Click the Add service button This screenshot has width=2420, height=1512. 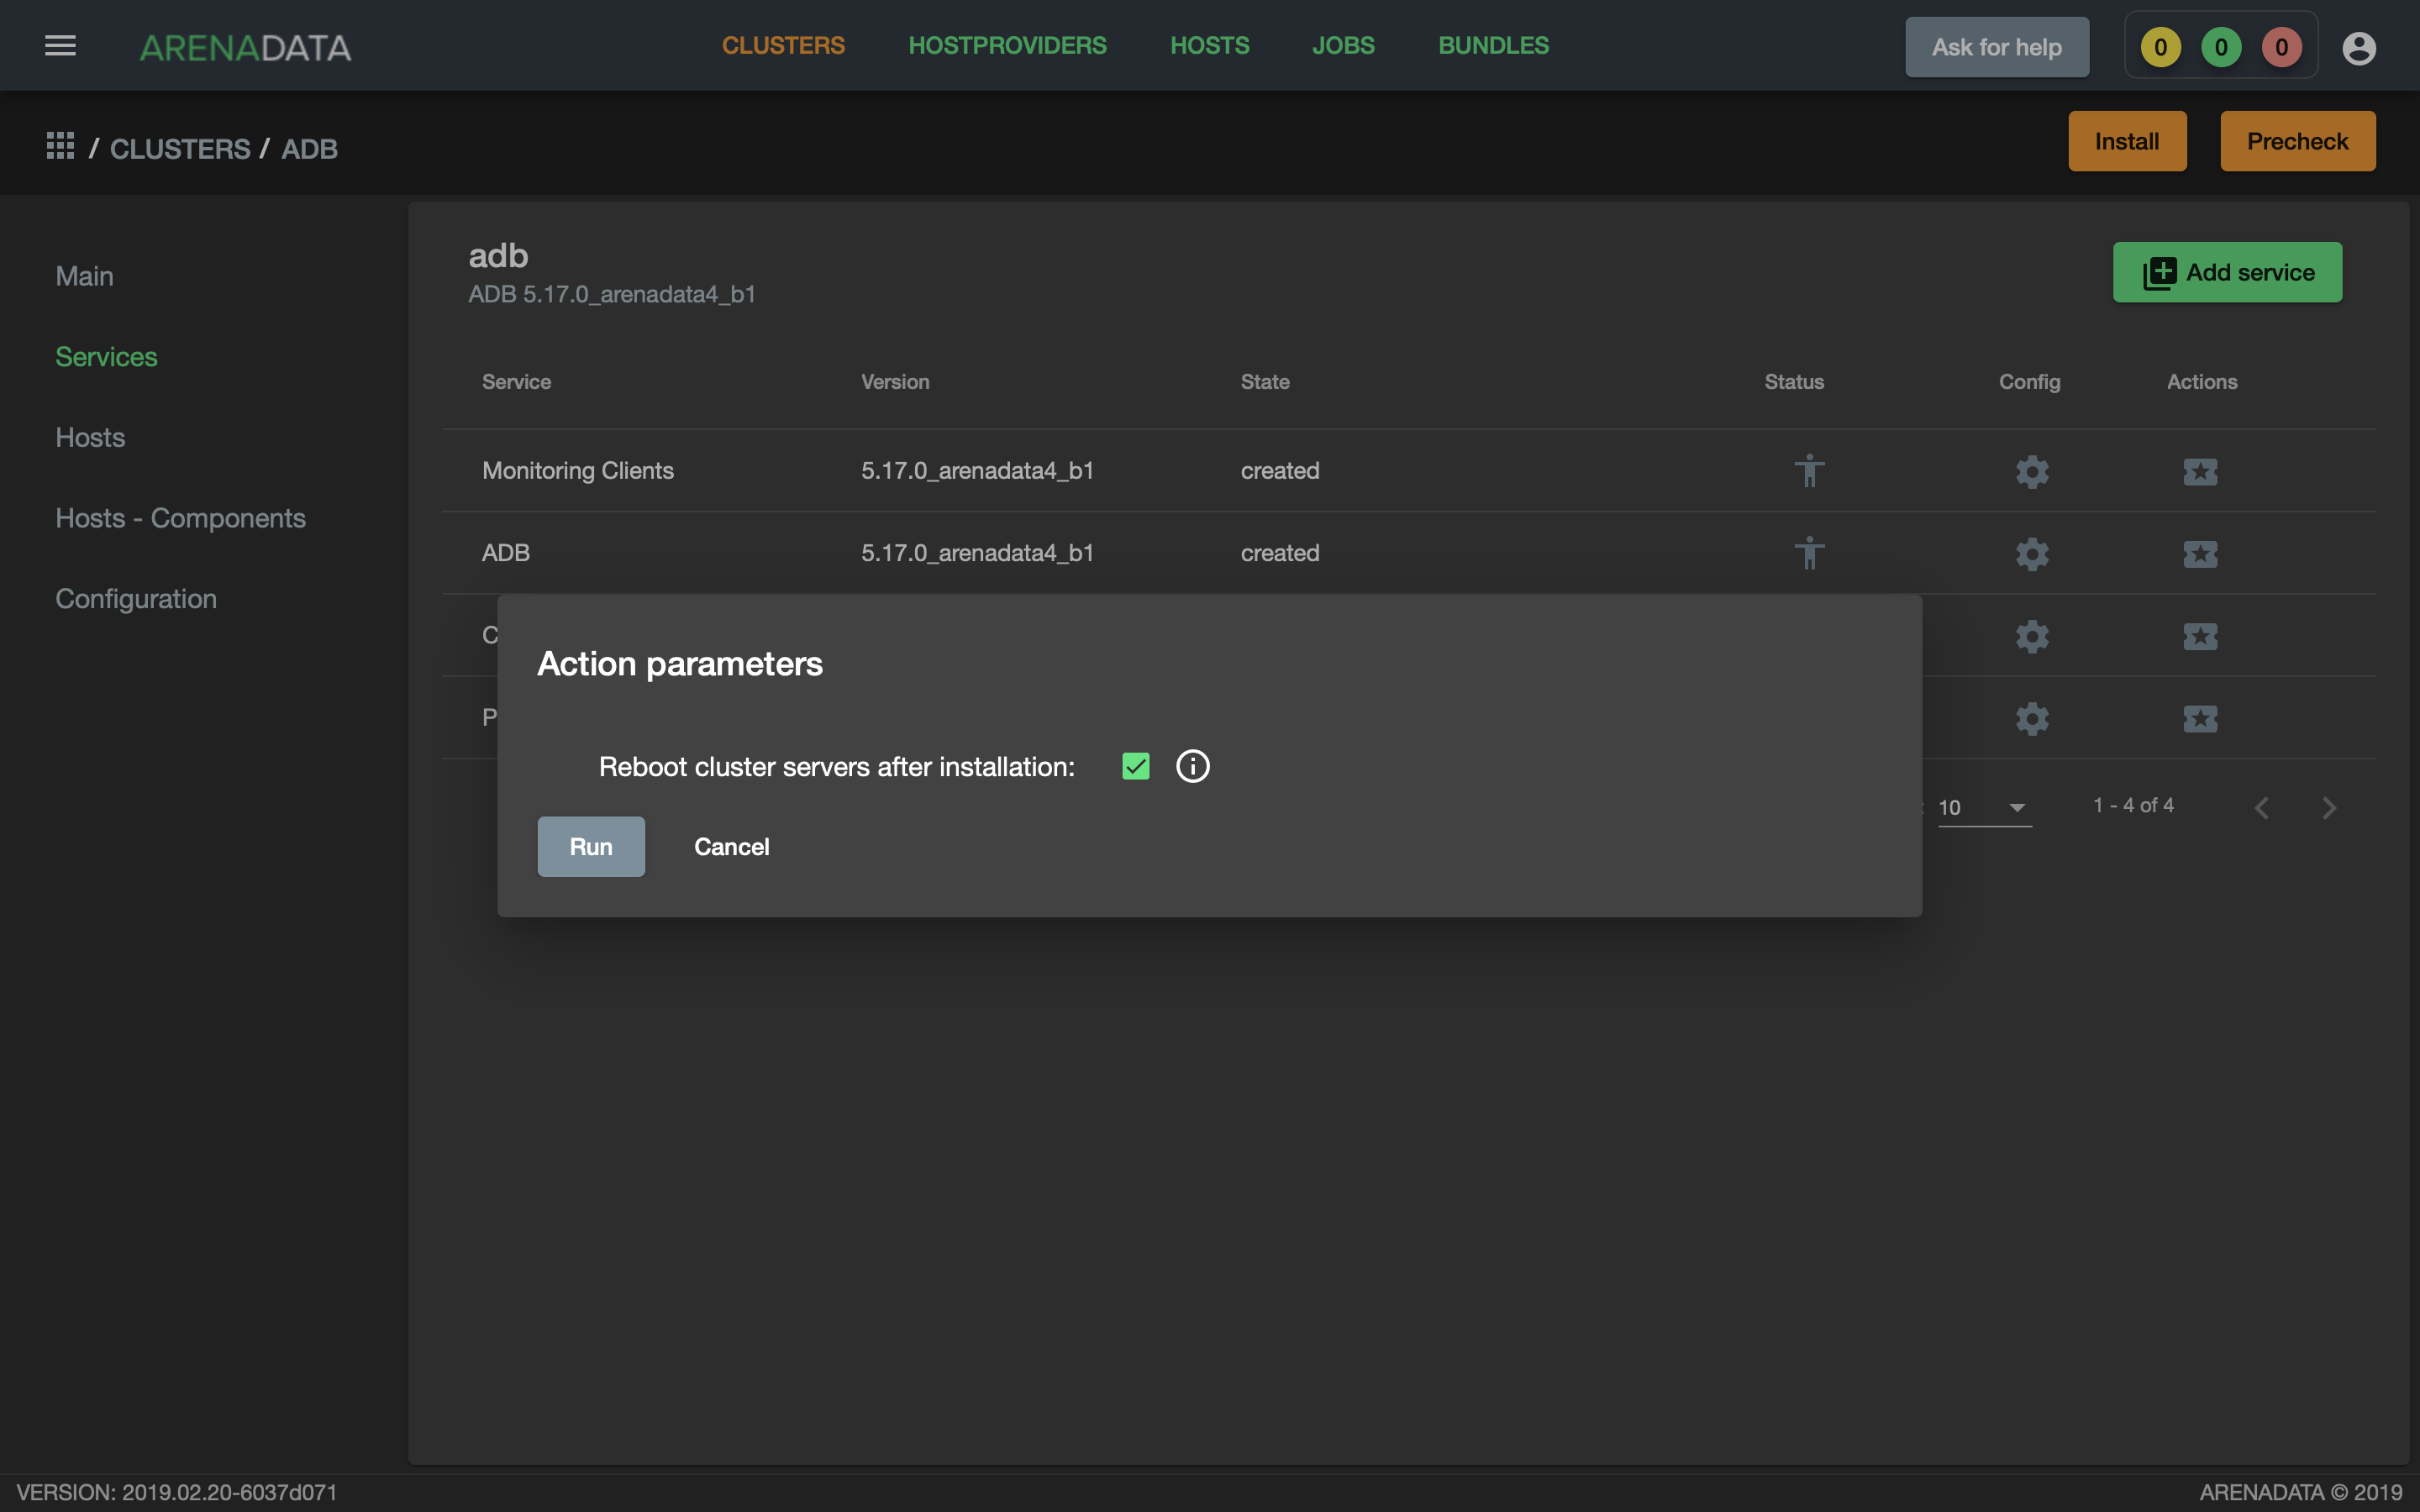tap(2227, 272)
